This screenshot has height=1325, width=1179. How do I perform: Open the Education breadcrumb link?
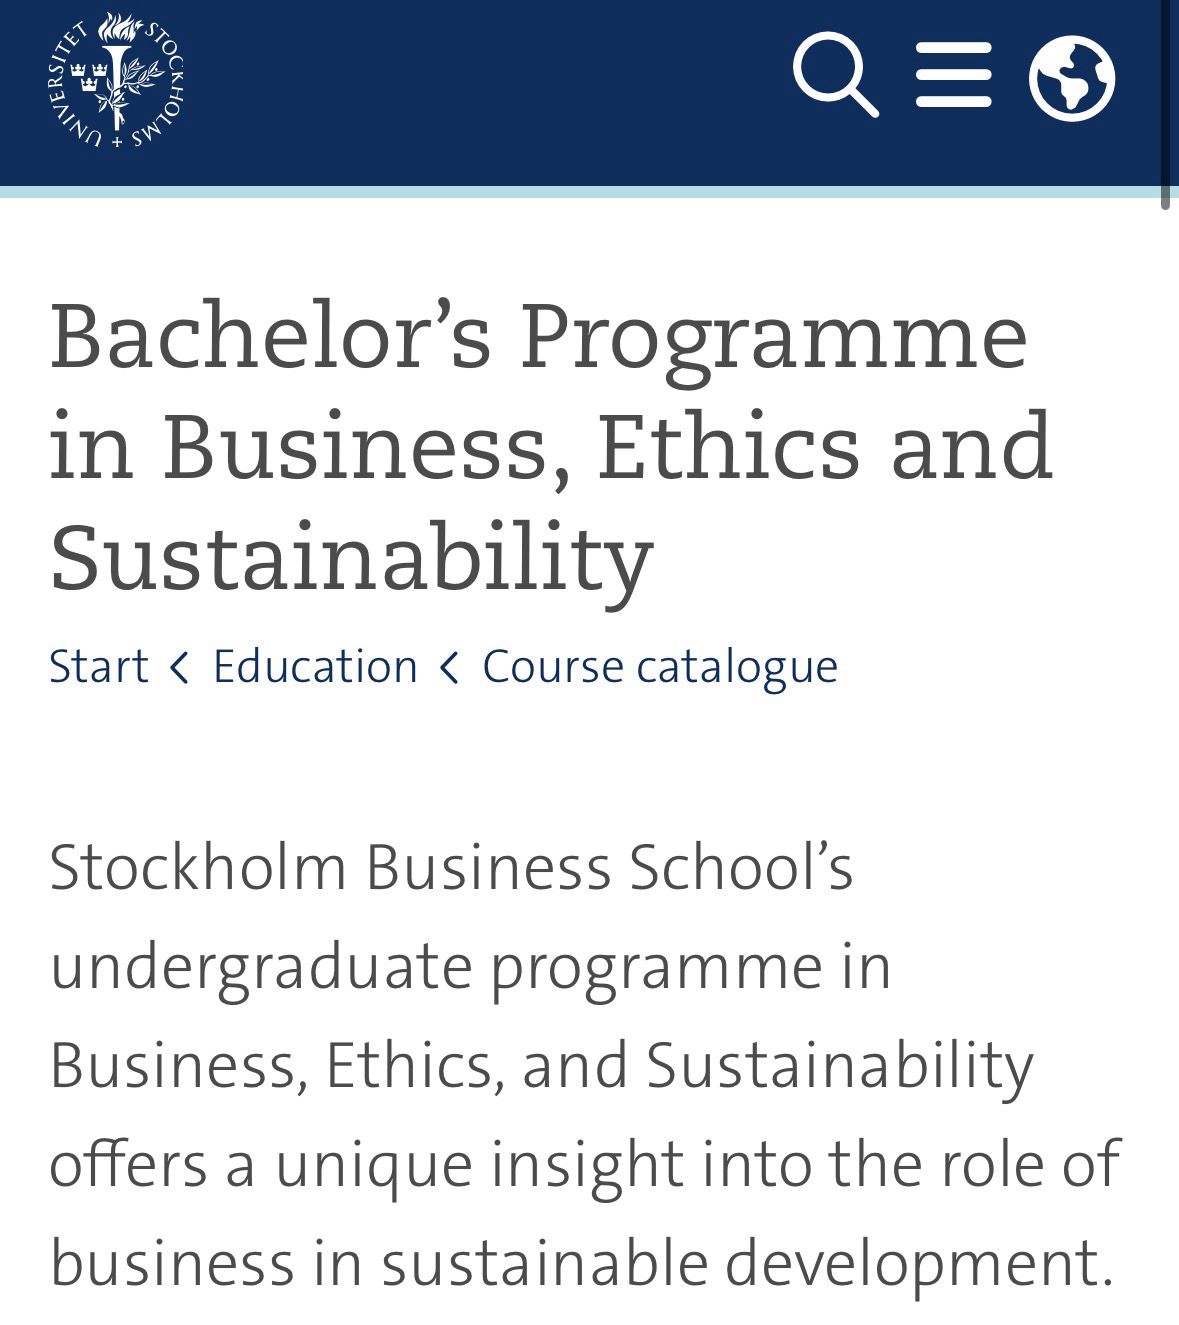point(315,667)
